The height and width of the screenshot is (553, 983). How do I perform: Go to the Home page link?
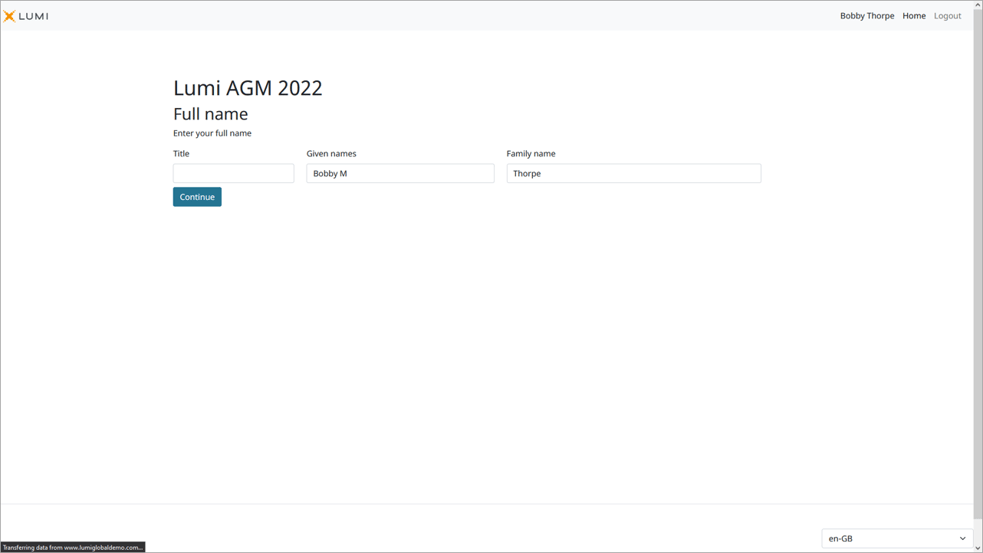(x=913, y=16)
